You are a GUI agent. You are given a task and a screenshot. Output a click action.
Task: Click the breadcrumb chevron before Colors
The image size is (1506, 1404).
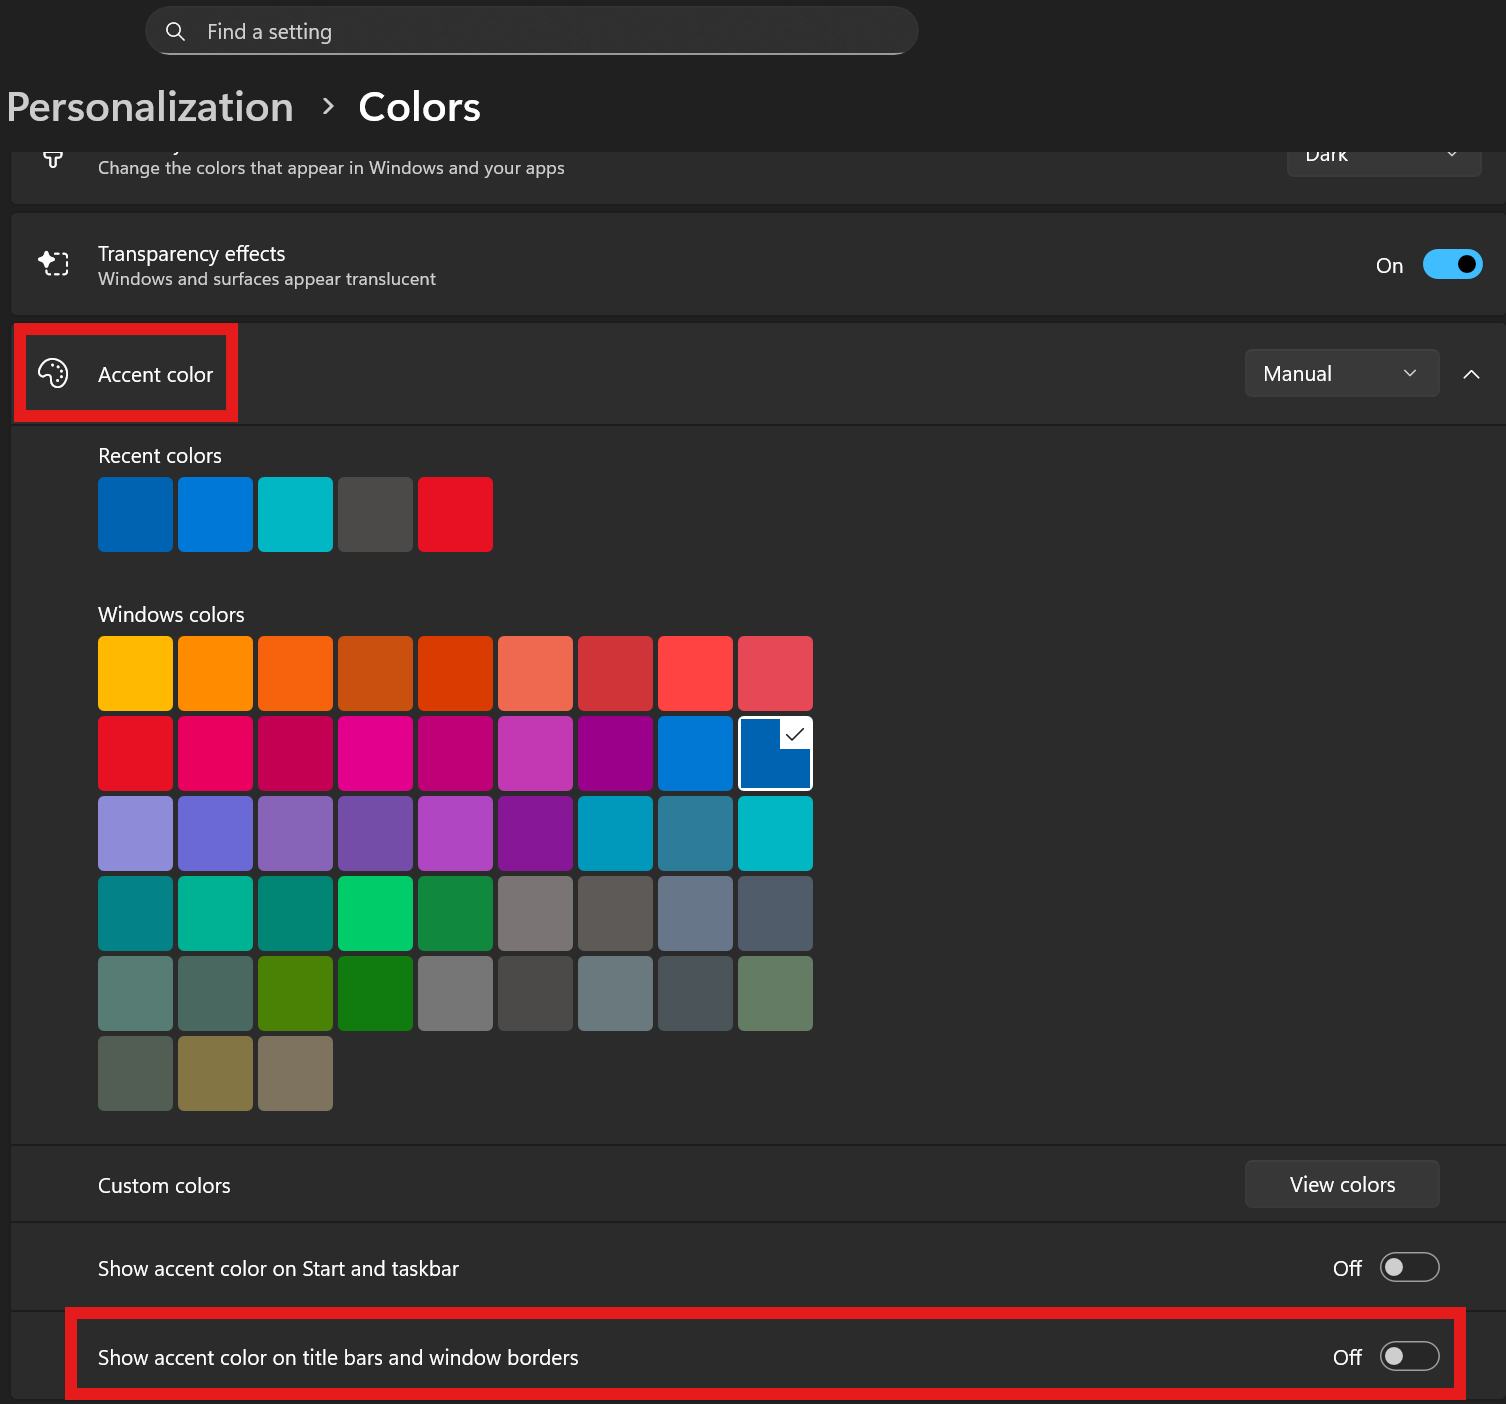(x=327, y=107)
